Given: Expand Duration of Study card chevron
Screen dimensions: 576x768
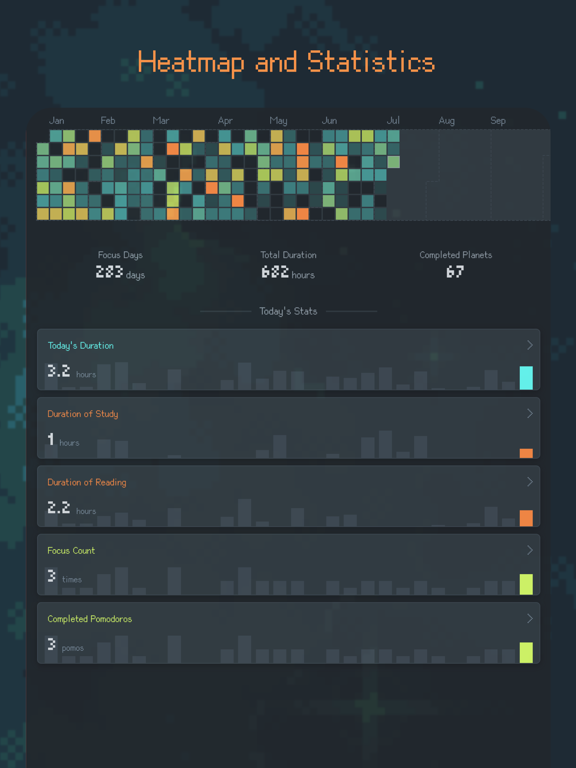Looking at the screenshot, I should click(529, 413).
